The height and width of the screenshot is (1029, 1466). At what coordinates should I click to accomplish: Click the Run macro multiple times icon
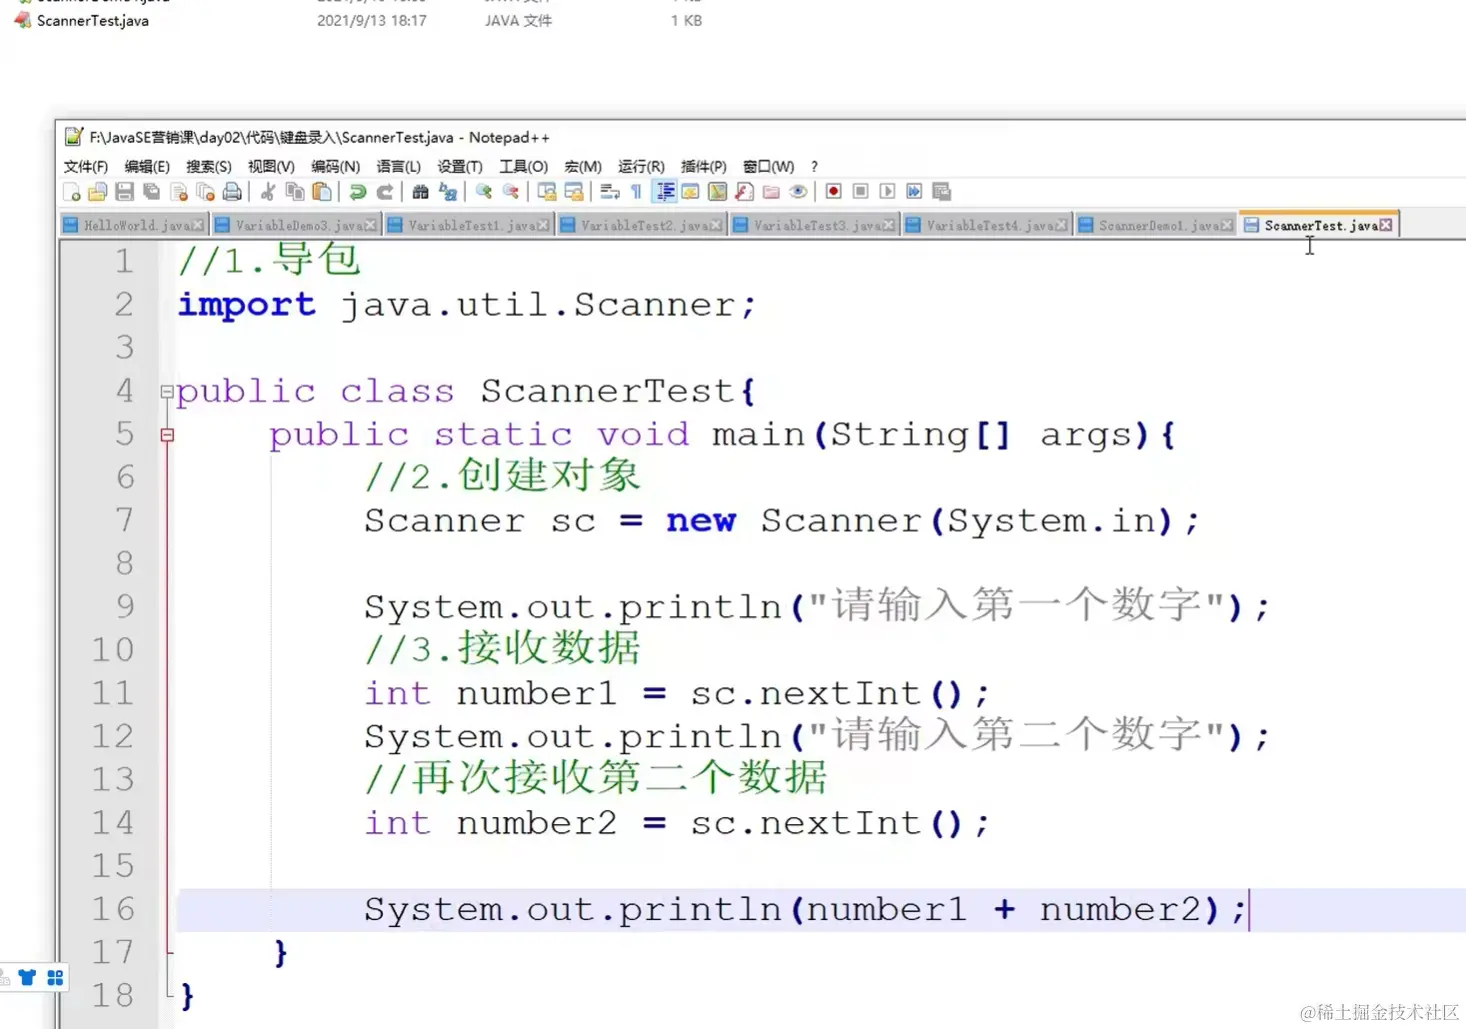pos(914,192)
